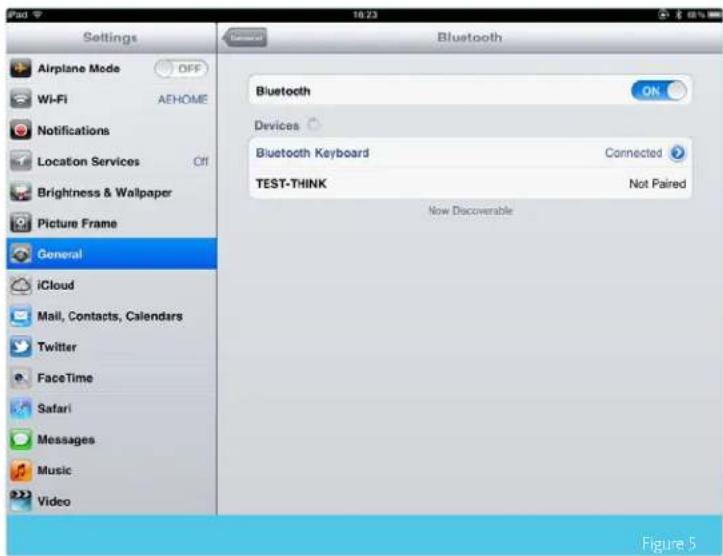Tap the Bluetooth status bar icon
Screen dimensions: 723x556
coord(678,15)
